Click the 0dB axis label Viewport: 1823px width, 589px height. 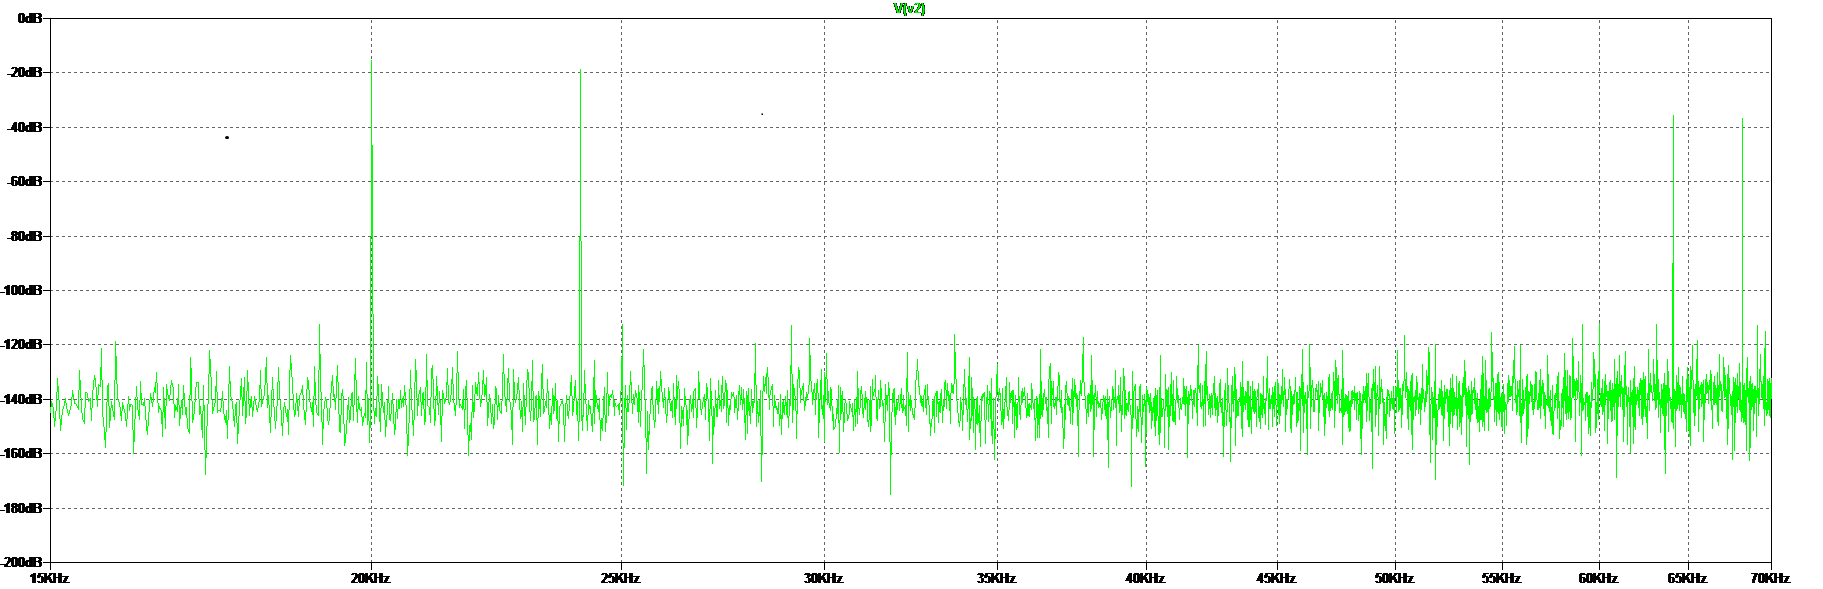point(30,18)
